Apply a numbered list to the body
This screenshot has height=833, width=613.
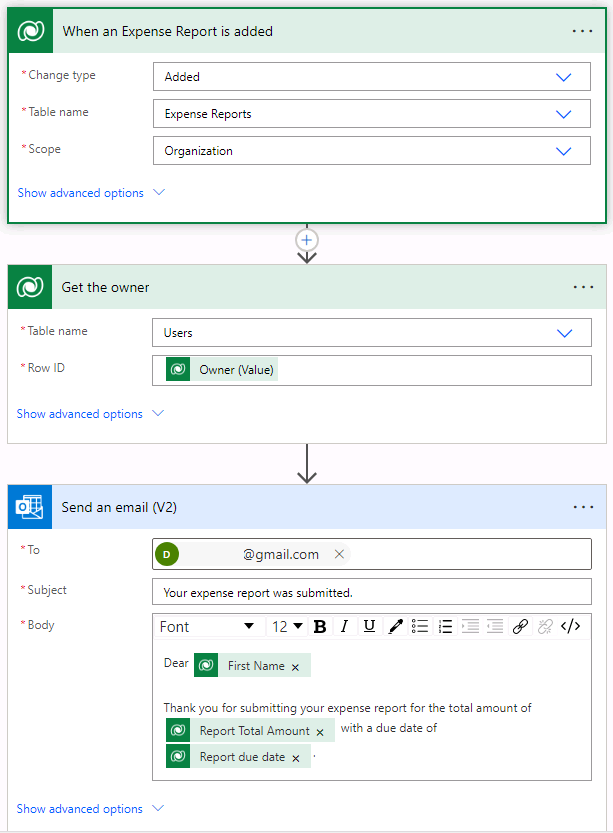coord(445,626)
